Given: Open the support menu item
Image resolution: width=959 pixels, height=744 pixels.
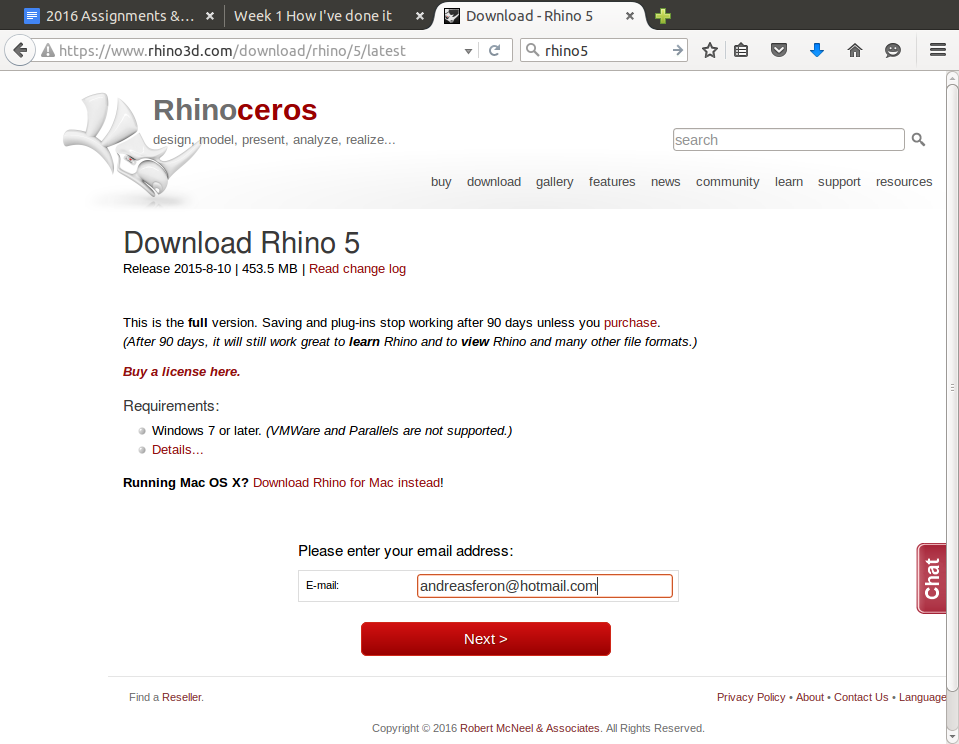Looking at the screenshot, I should [x=839, y=182].
